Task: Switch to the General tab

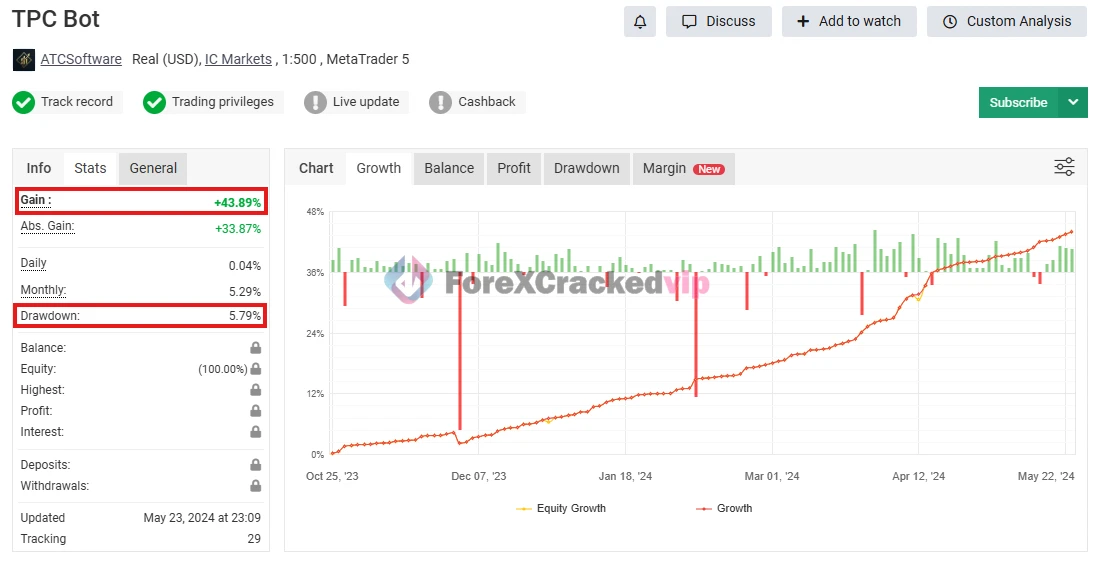Action: pos(153,168)
